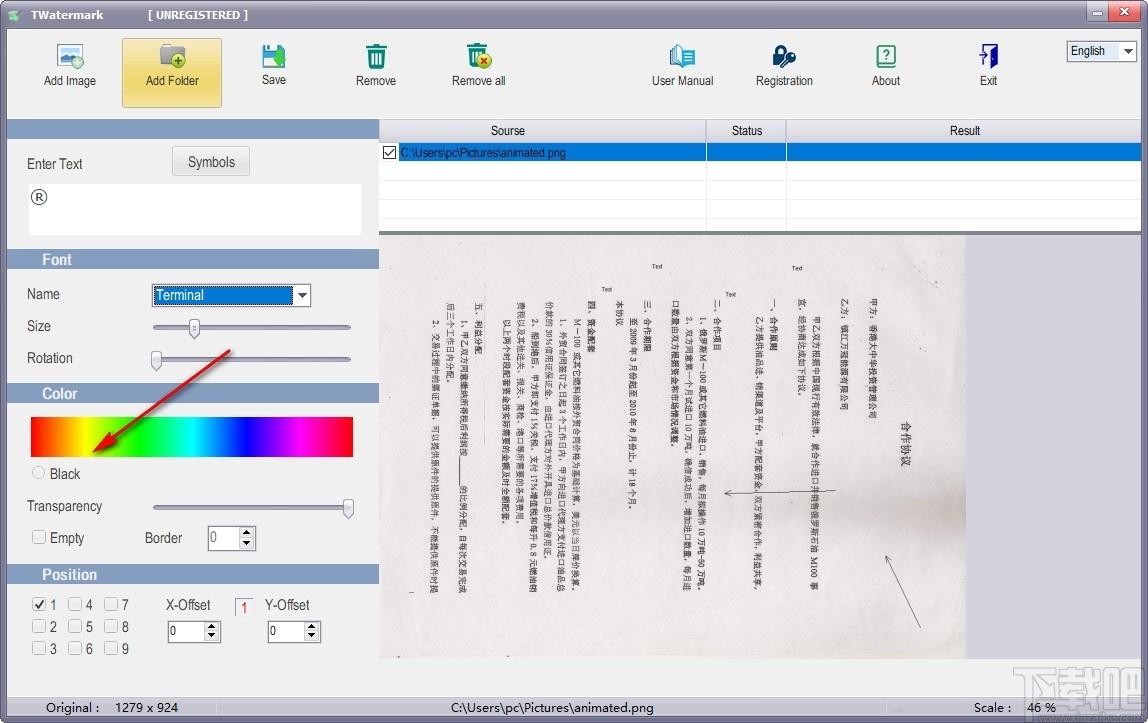Click the status bar file path text
1148x723 pixels.
(552, 708)
